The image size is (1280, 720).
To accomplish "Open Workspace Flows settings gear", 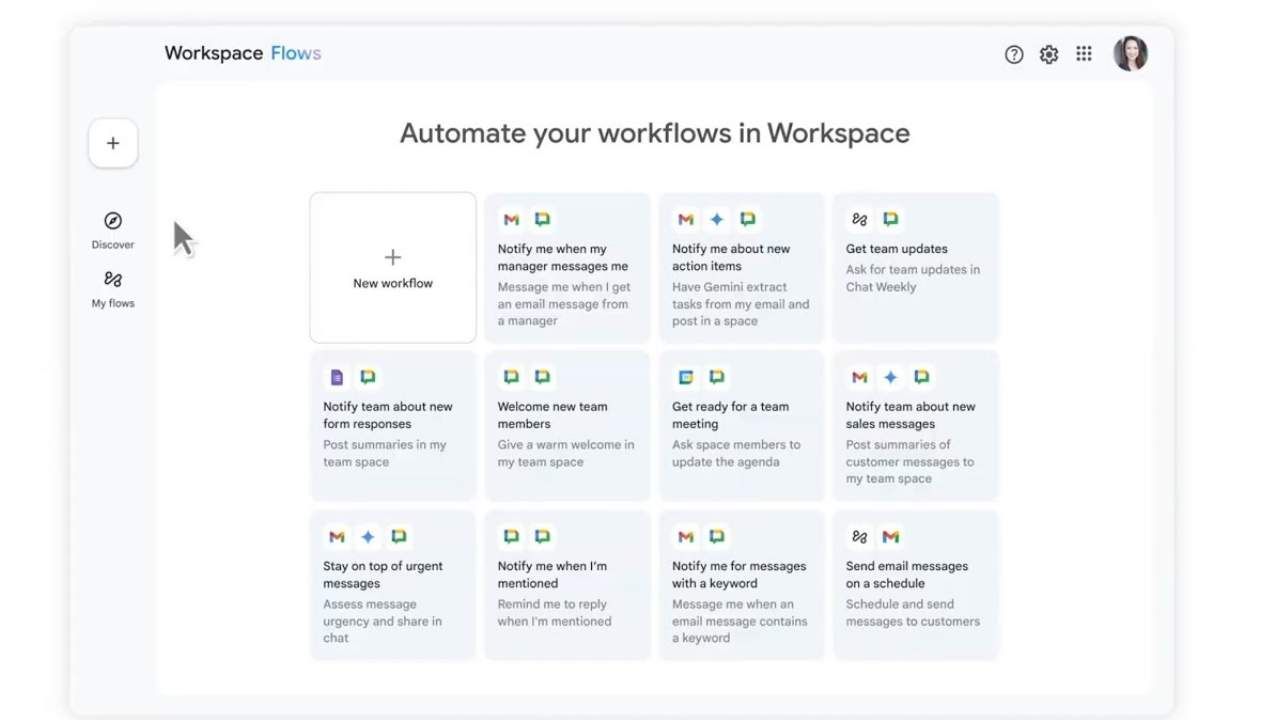I will 1048,54.
